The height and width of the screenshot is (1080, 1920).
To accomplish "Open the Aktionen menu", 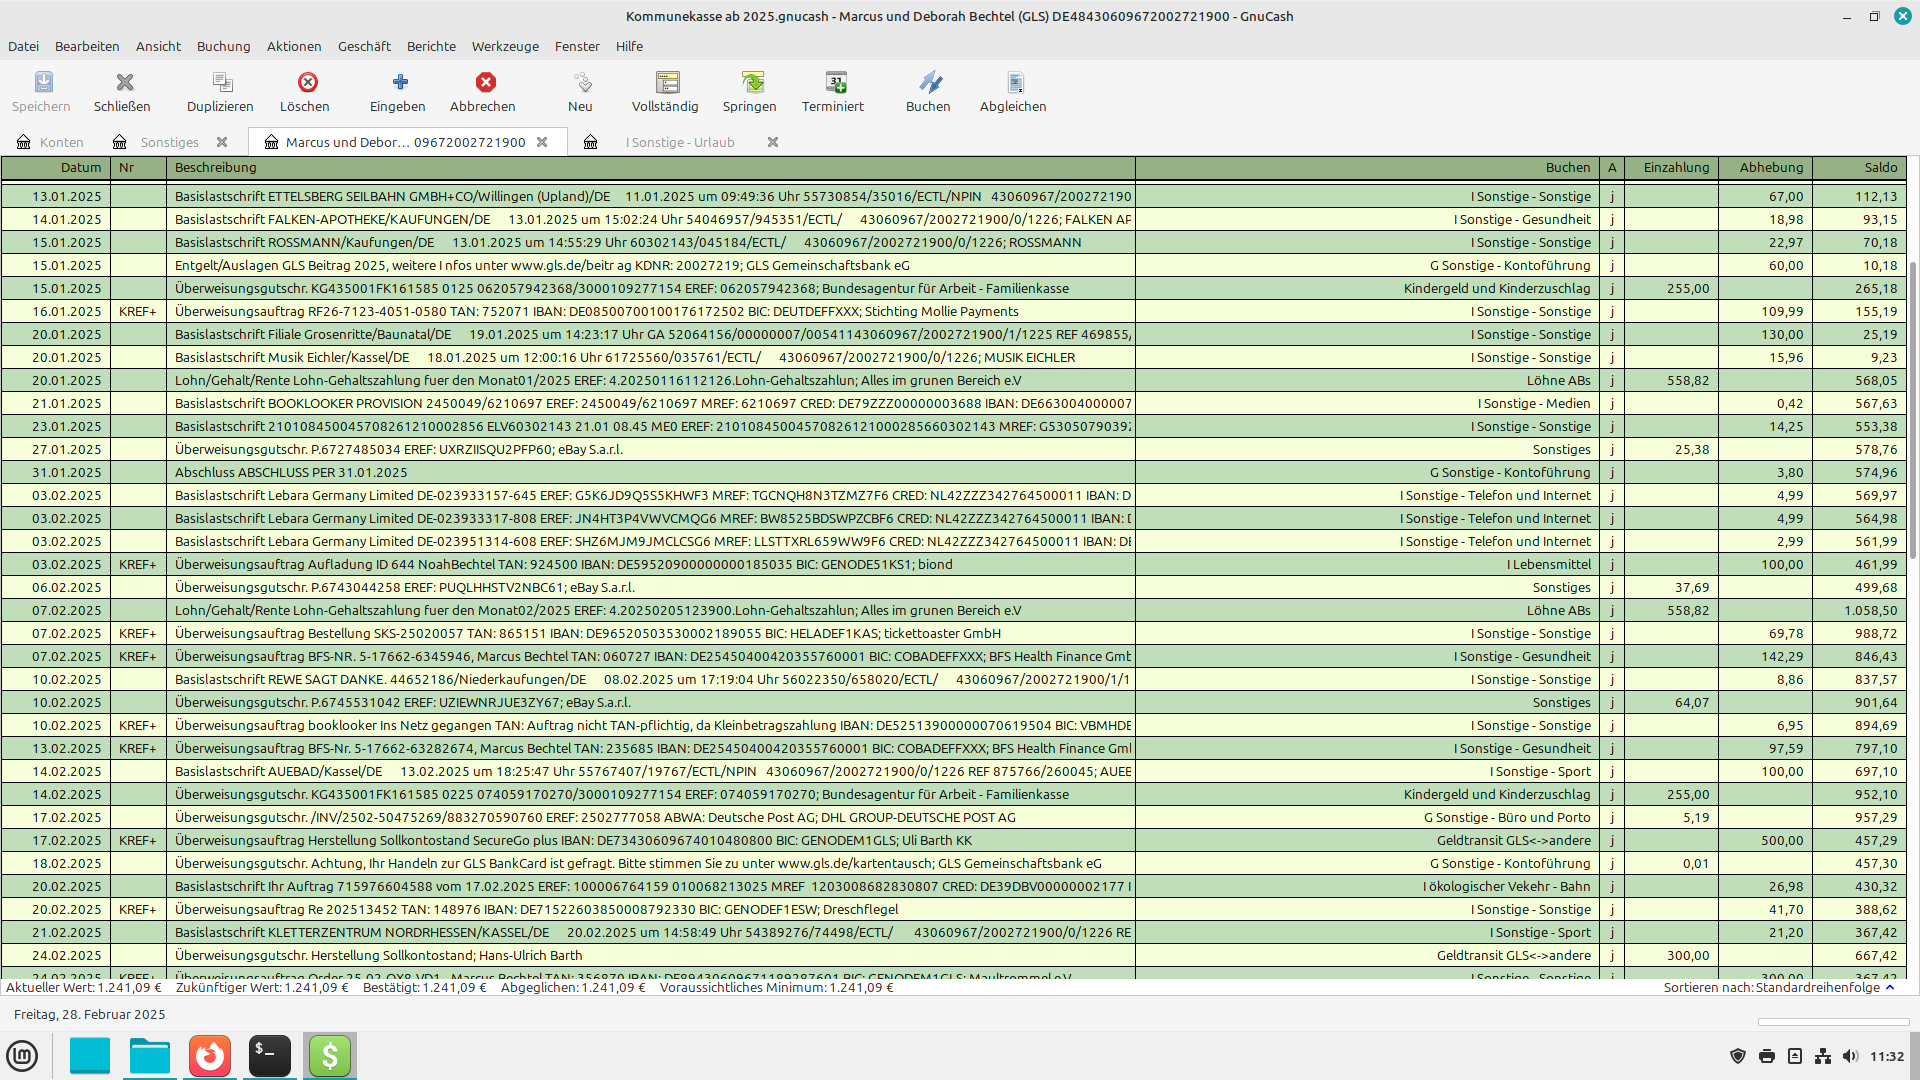I will (x=294, y=46).
